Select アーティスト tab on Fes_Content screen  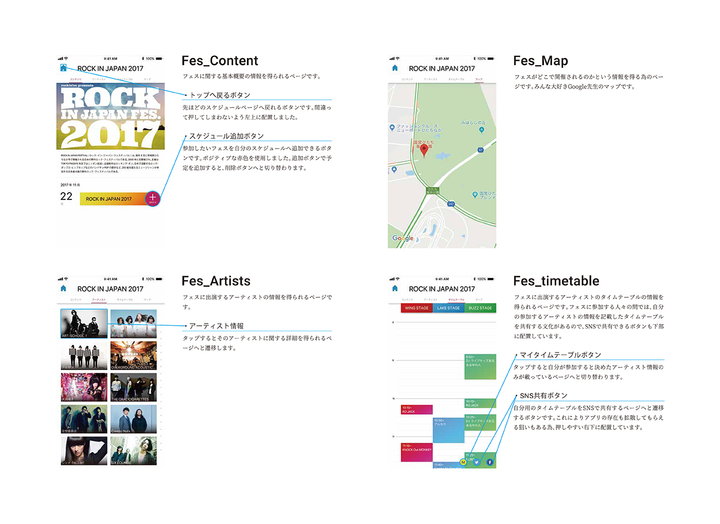99,79
